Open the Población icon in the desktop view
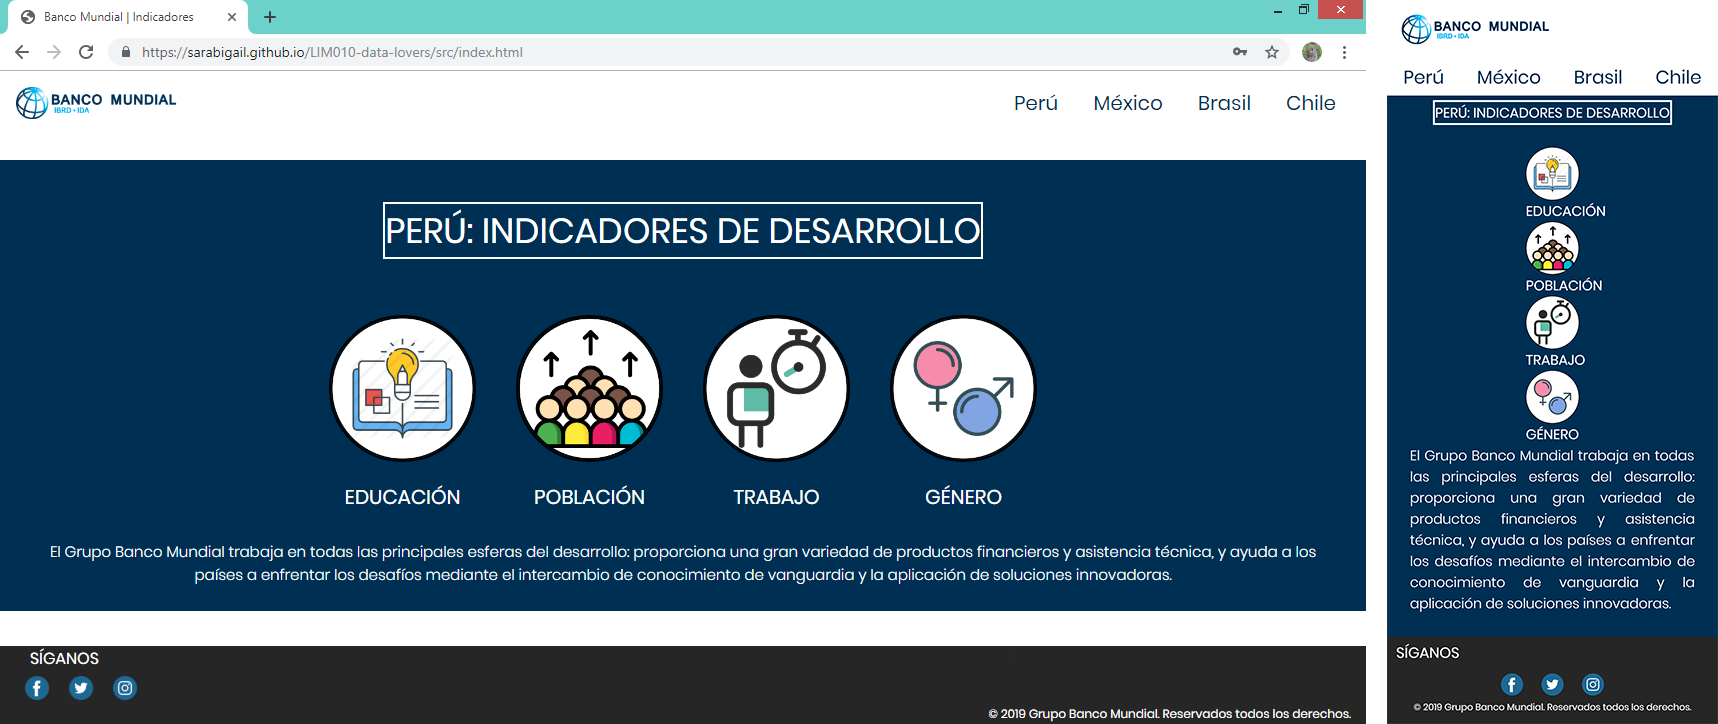Screen dimensions: 1718x724 click(x=589, y=388)
